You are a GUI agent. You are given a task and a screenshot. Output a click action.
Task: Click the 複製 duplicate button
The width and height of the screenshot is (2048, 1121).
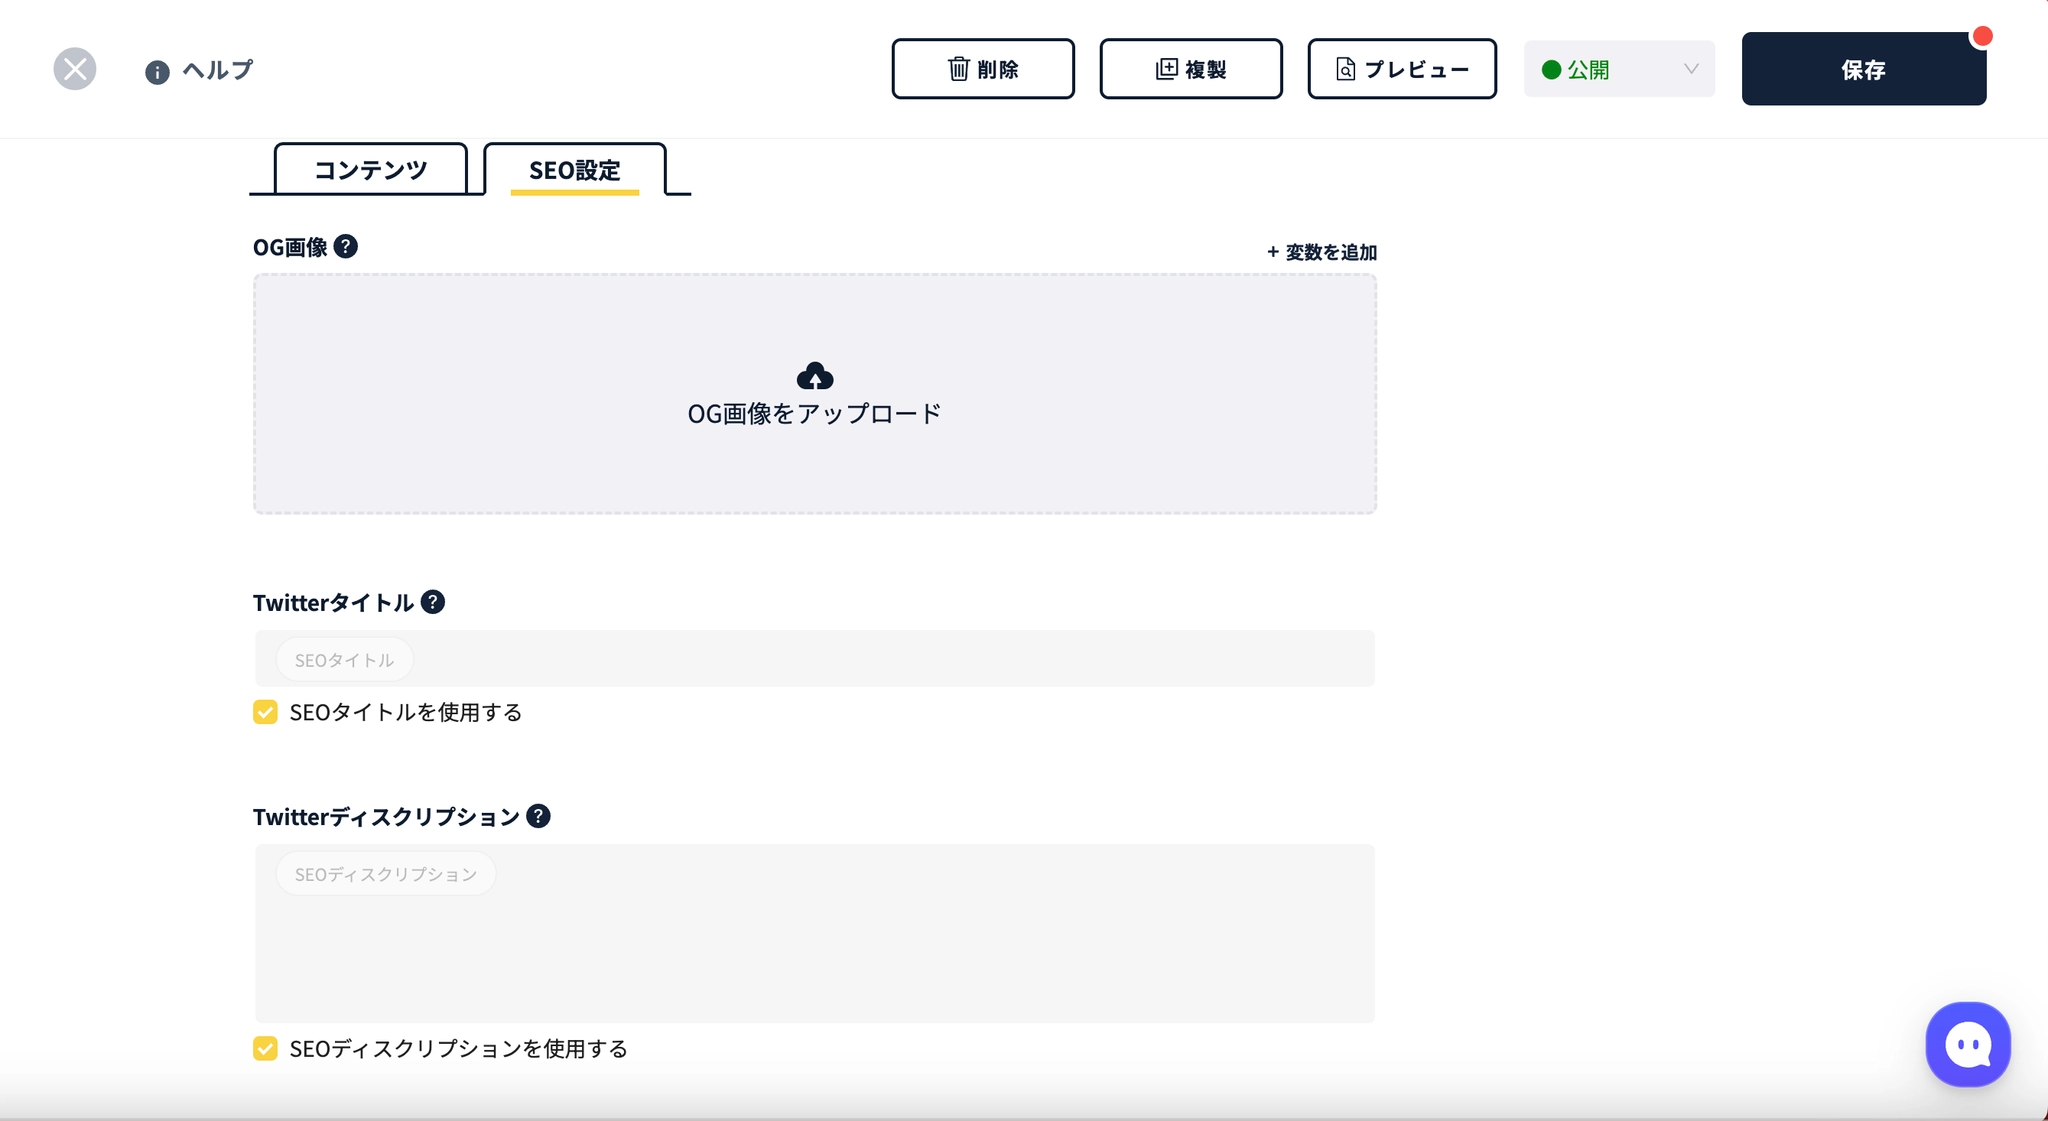point(1191,69)
